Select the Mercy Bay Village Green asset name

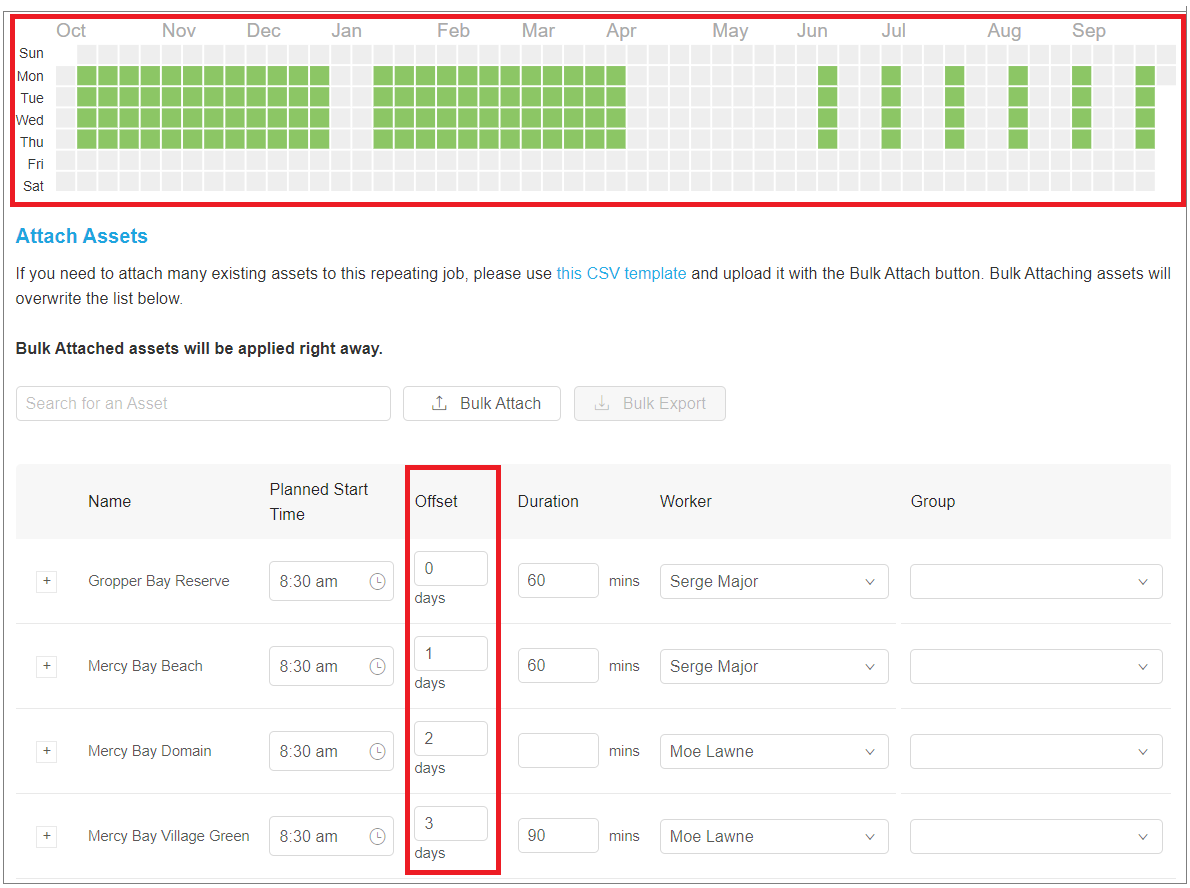tap(168, 836)
